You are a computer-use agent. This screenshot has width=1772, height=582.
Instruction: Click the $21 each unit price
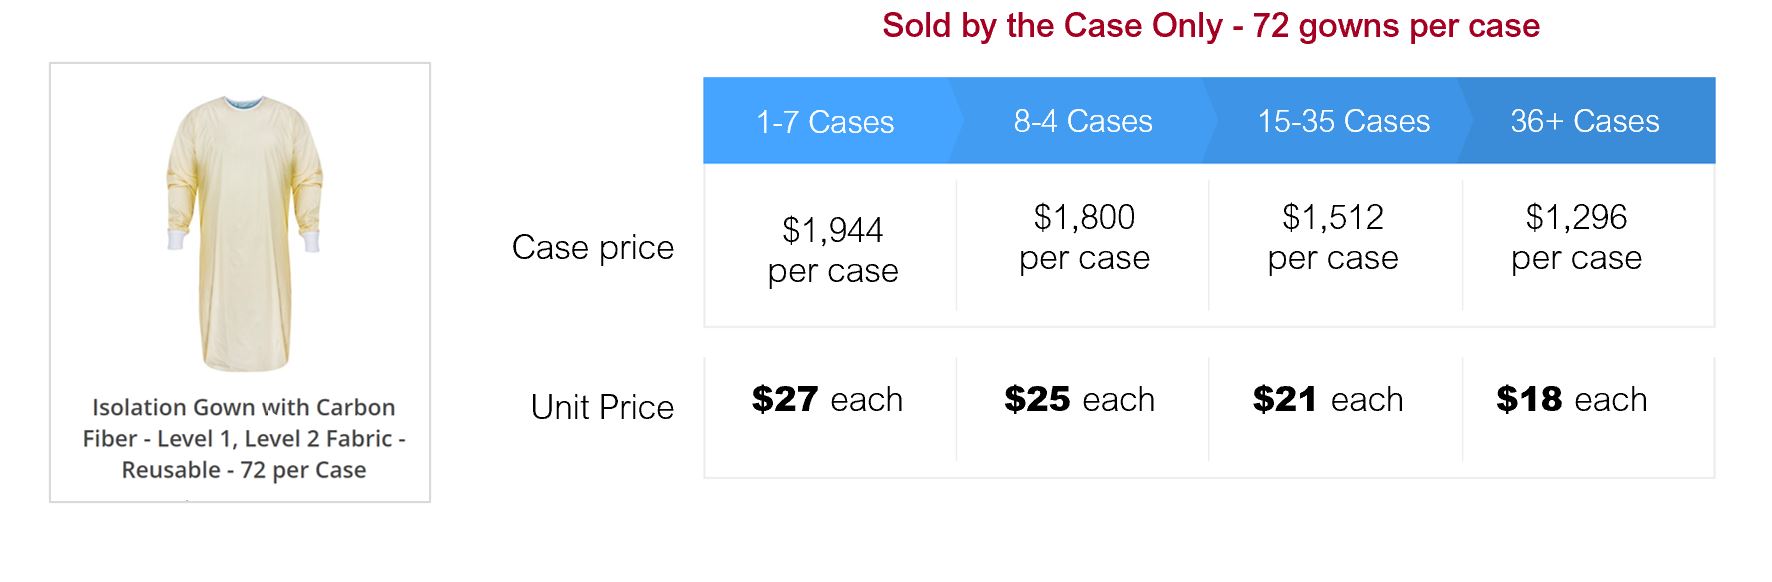point(1328,400)
